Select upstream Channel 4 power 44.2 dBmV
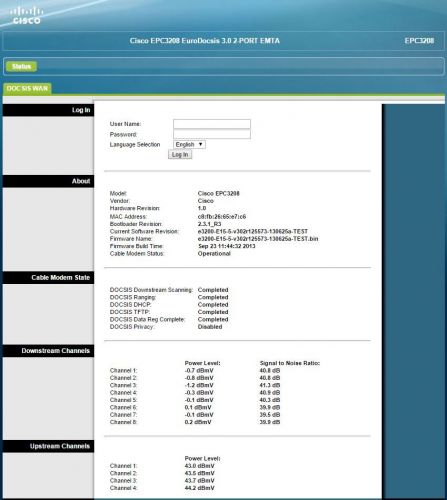 coord(200,488)
